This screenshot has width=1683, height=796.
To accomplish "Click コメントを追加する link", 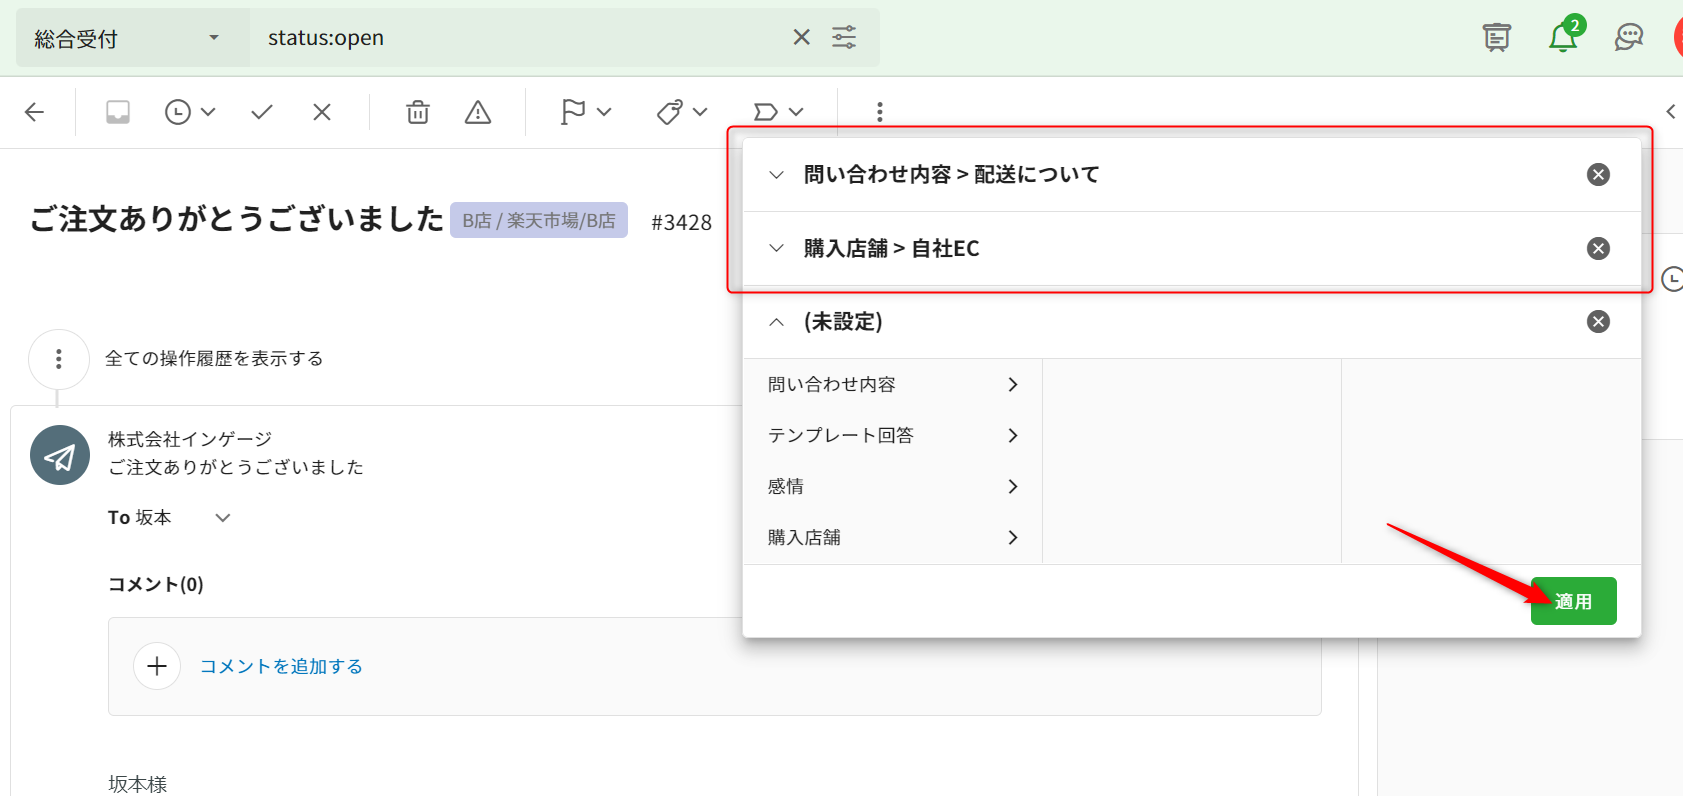I will (x=281, y=667).
